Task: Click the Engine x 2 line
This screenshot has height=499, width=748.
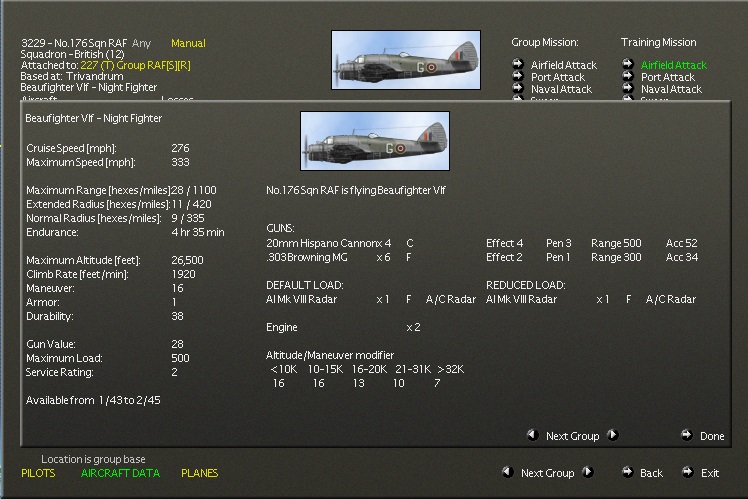Action: [343, 327]
